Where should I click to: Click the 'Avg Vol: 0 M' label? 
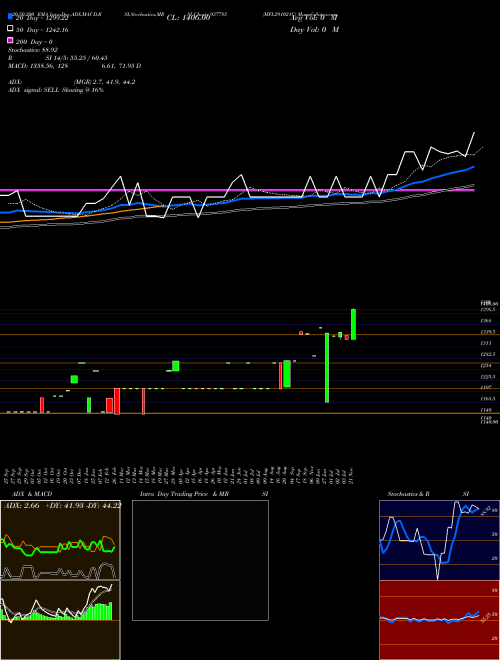[x=314, y=18]
